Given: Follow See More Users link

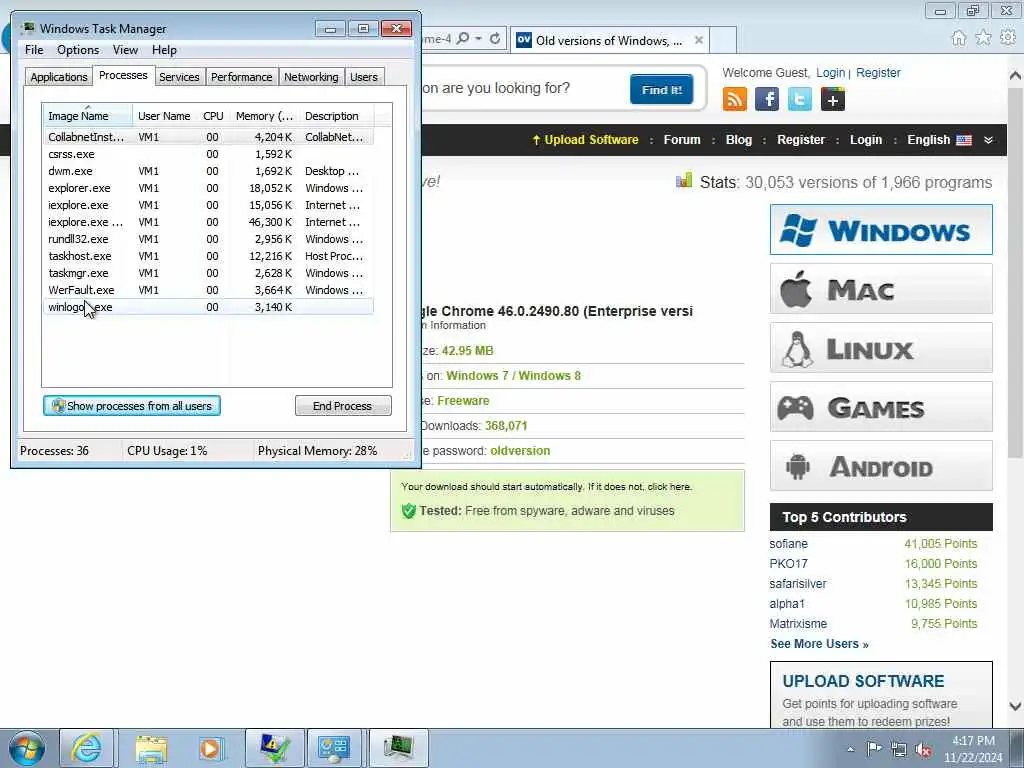Looking at the screenshot, I should [x=819, y=644].
